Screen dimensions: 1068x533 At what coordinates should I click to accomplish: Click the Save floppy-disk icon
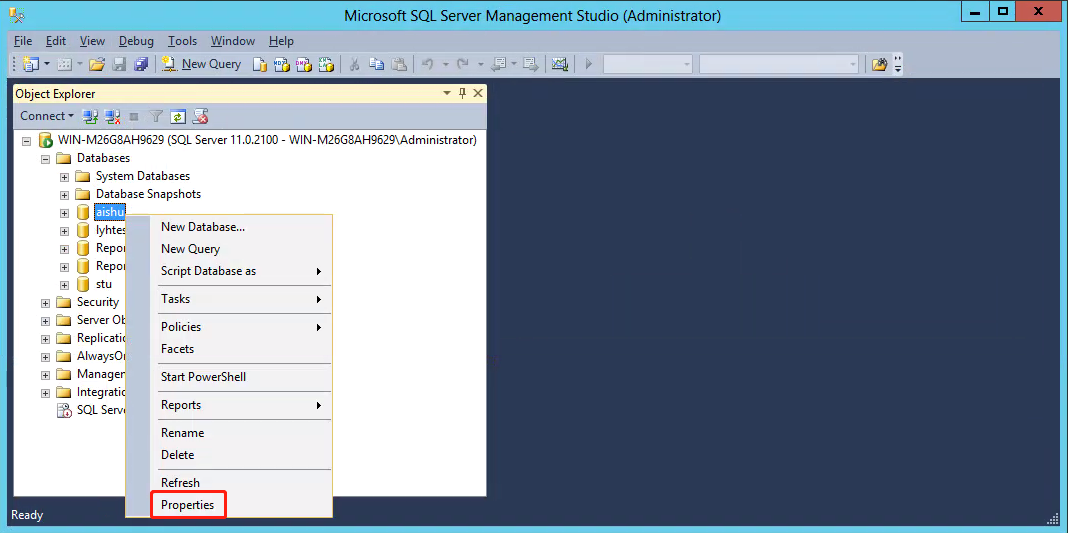(x=119, y=64)
